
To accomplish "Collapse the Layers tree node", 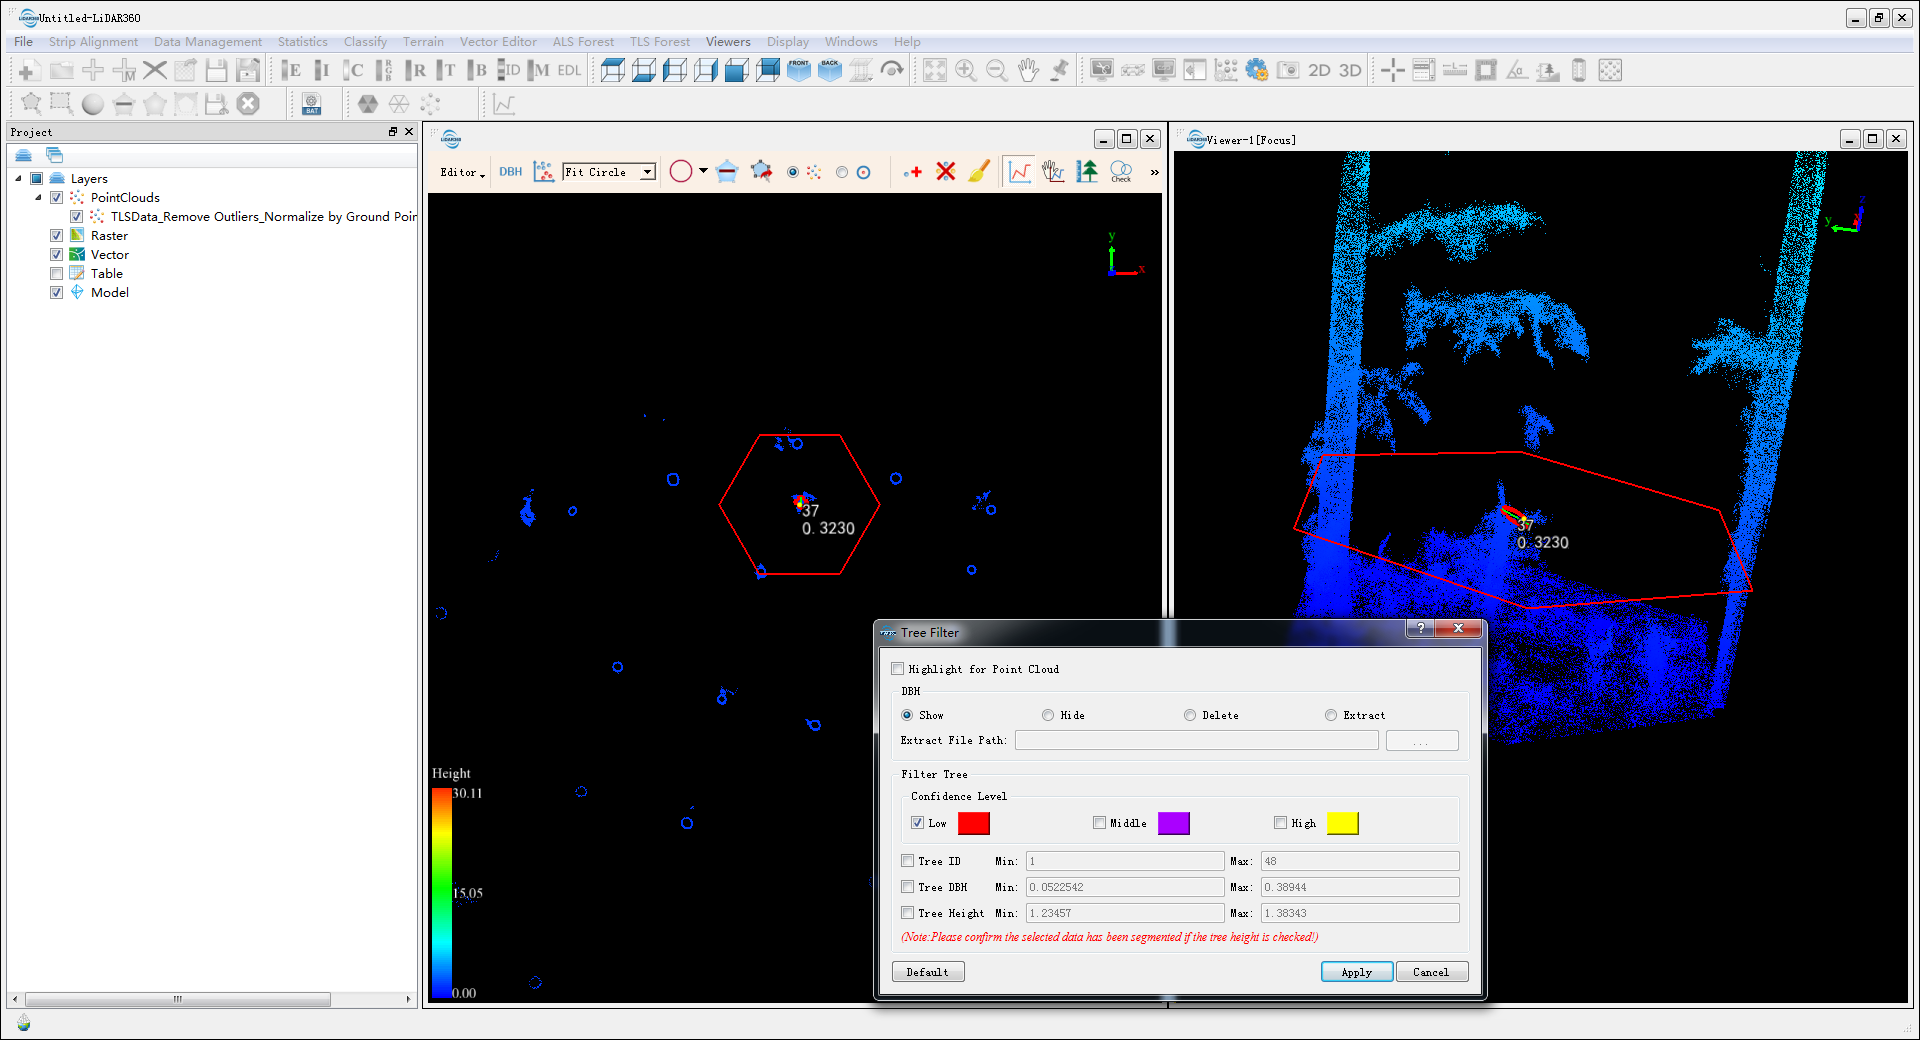I will (18, 179).
